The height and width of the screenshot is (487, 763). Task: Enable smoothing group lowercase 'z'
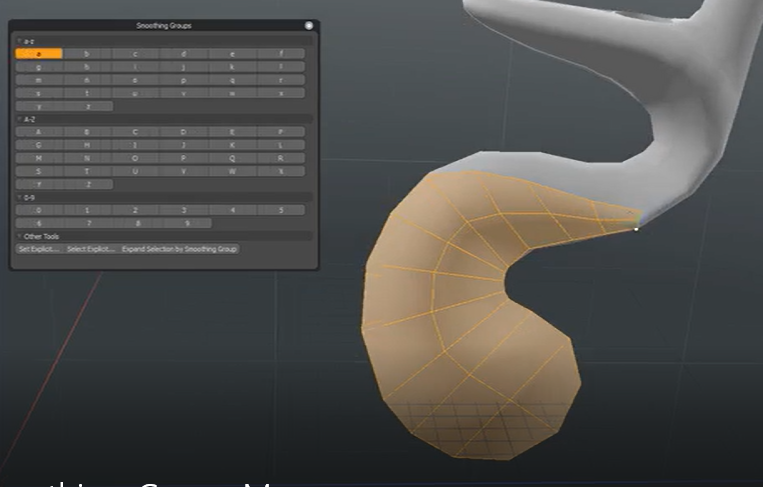[88, 106]
